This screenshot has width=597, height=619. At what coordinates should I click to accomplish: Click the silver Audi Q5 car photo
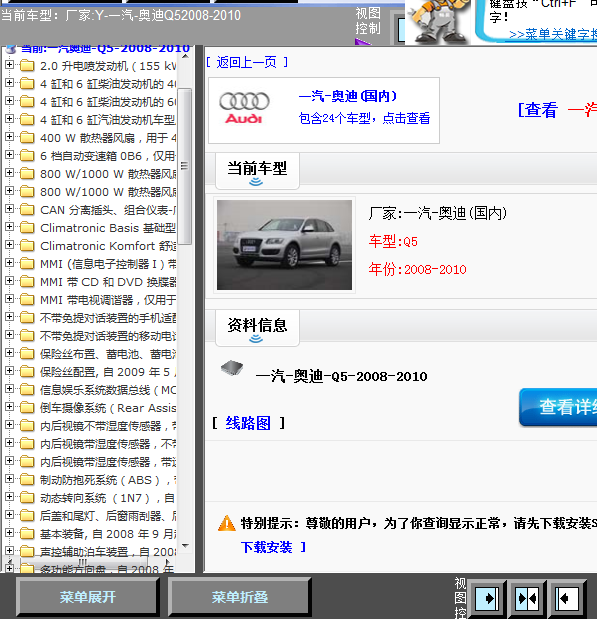point(284,245)
